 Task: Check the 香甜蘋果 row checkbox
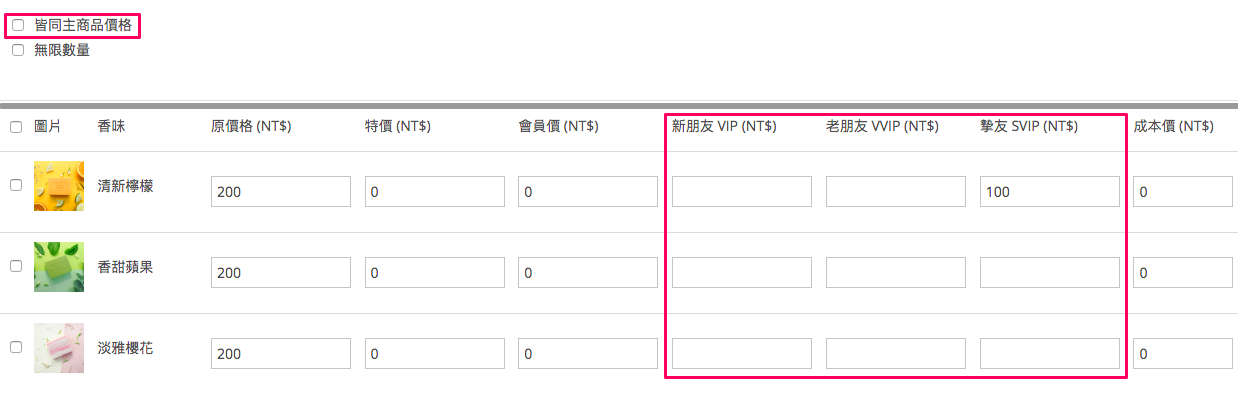[16, 266]
